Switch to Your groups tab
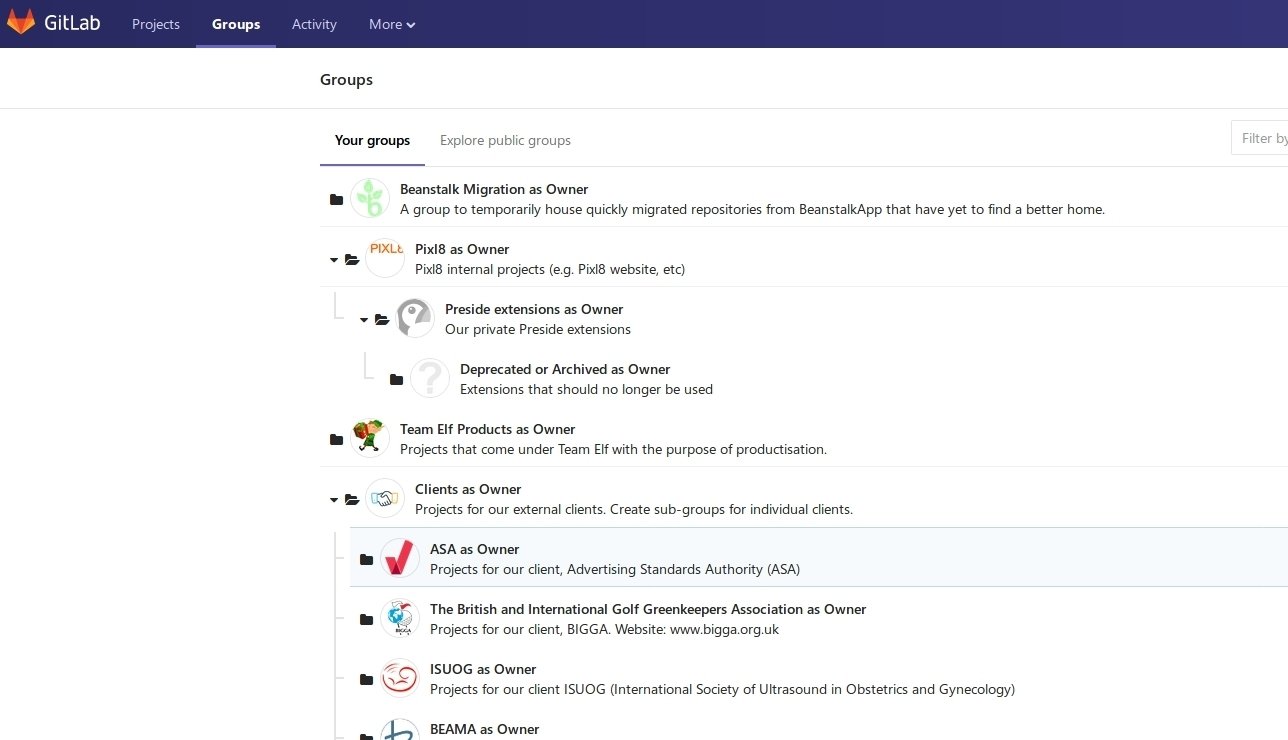 coord(372,140)
